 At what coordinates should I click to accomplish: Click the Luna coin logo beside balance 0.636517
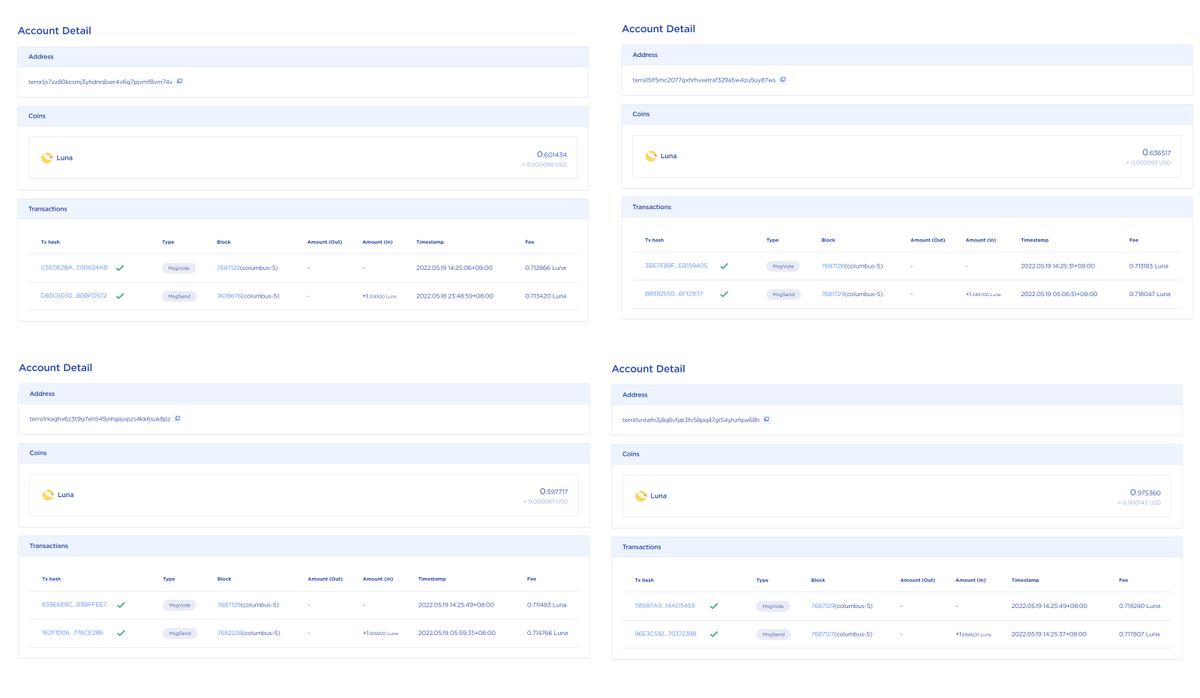click(651, 156)
